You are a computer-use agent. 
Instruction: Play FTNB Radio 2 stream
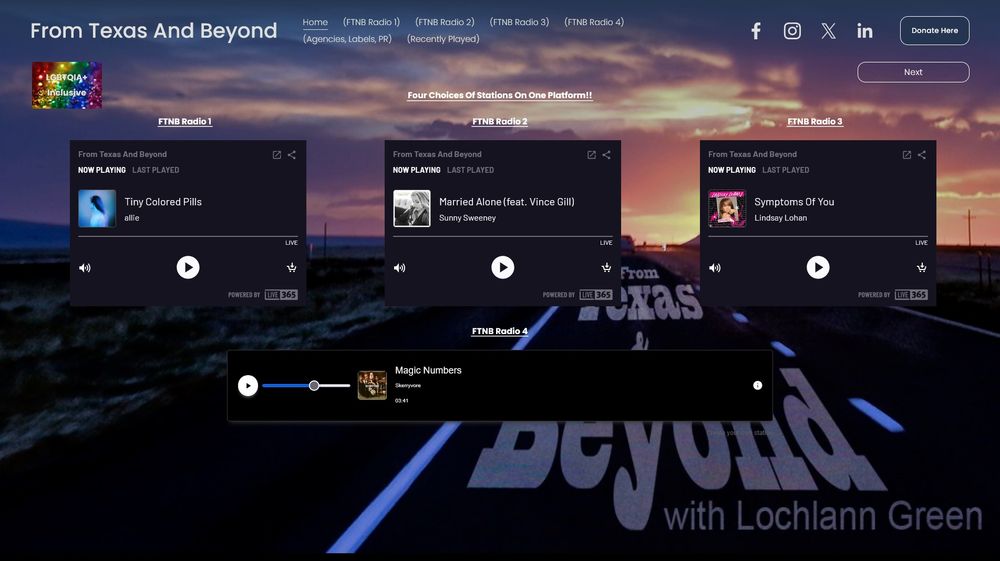pos(503,267)
